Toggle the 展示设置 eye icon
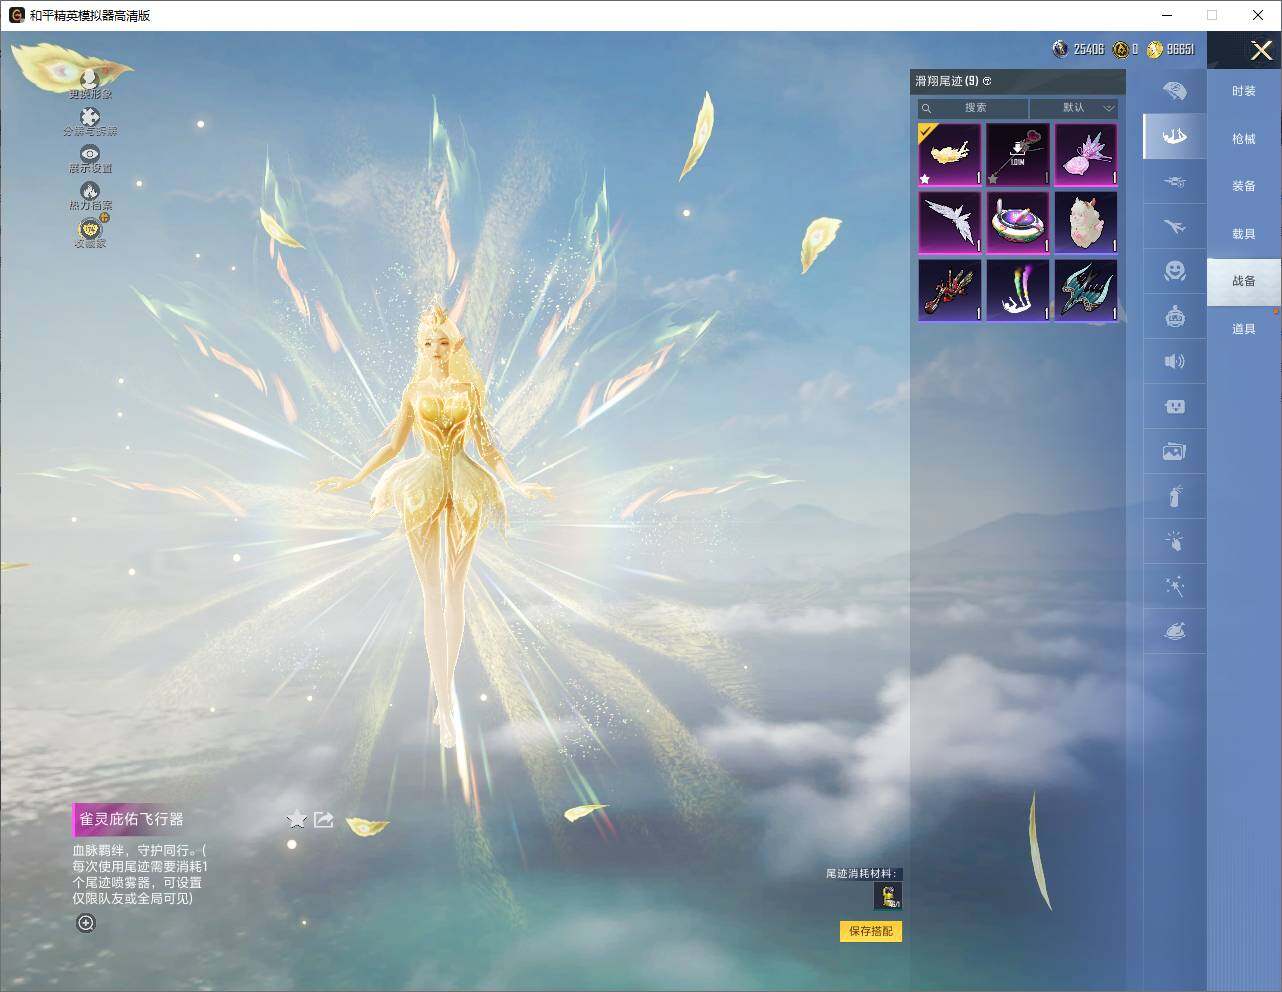The width and height of the screenshot is (1282, 992). [x=90, y=154]
